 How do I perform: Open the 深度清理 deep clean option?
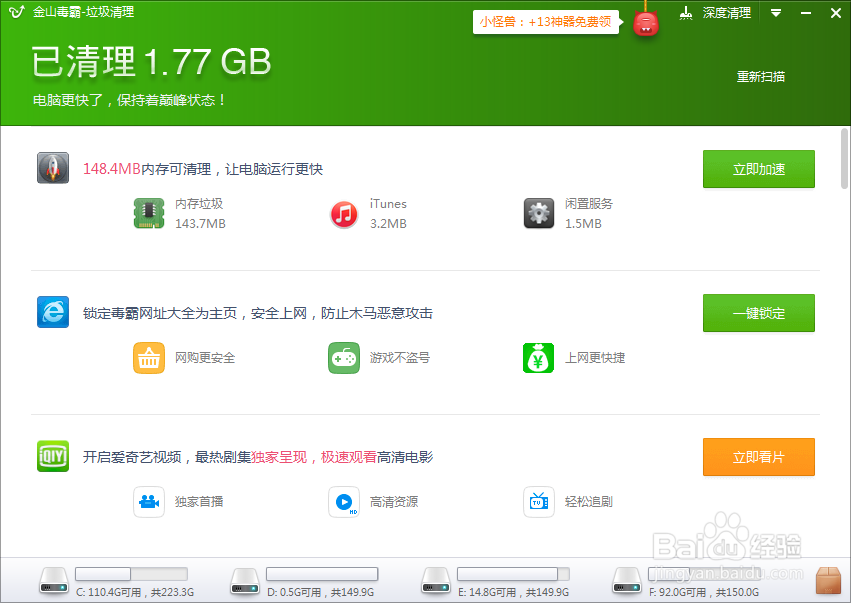(726, 13)
